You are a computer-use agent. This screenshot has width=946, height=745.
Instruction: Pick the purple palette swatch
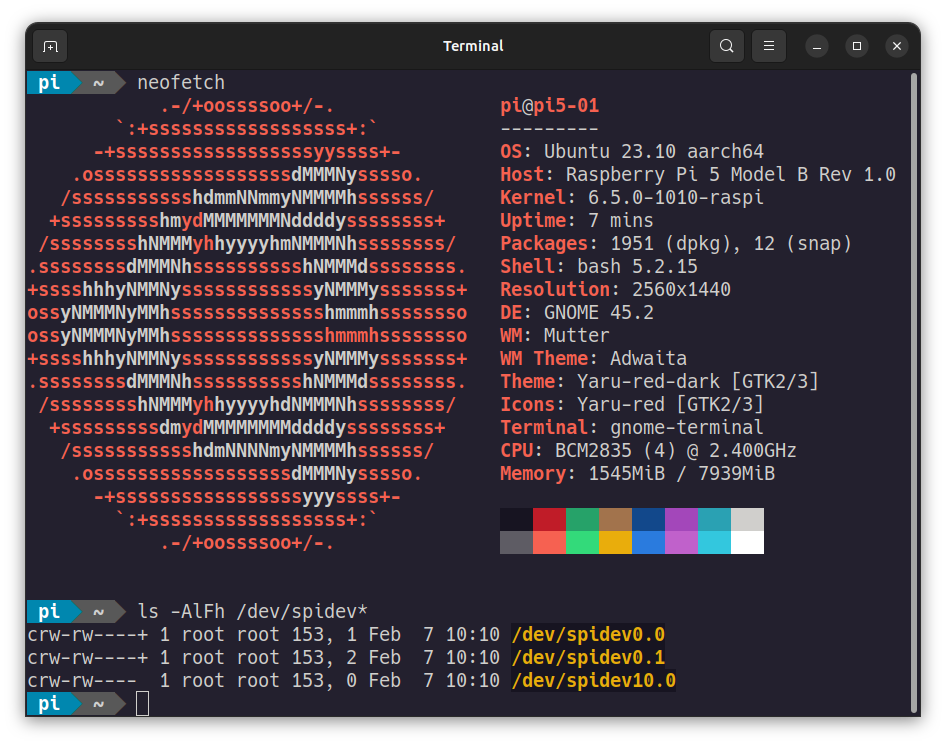(681, 519)
